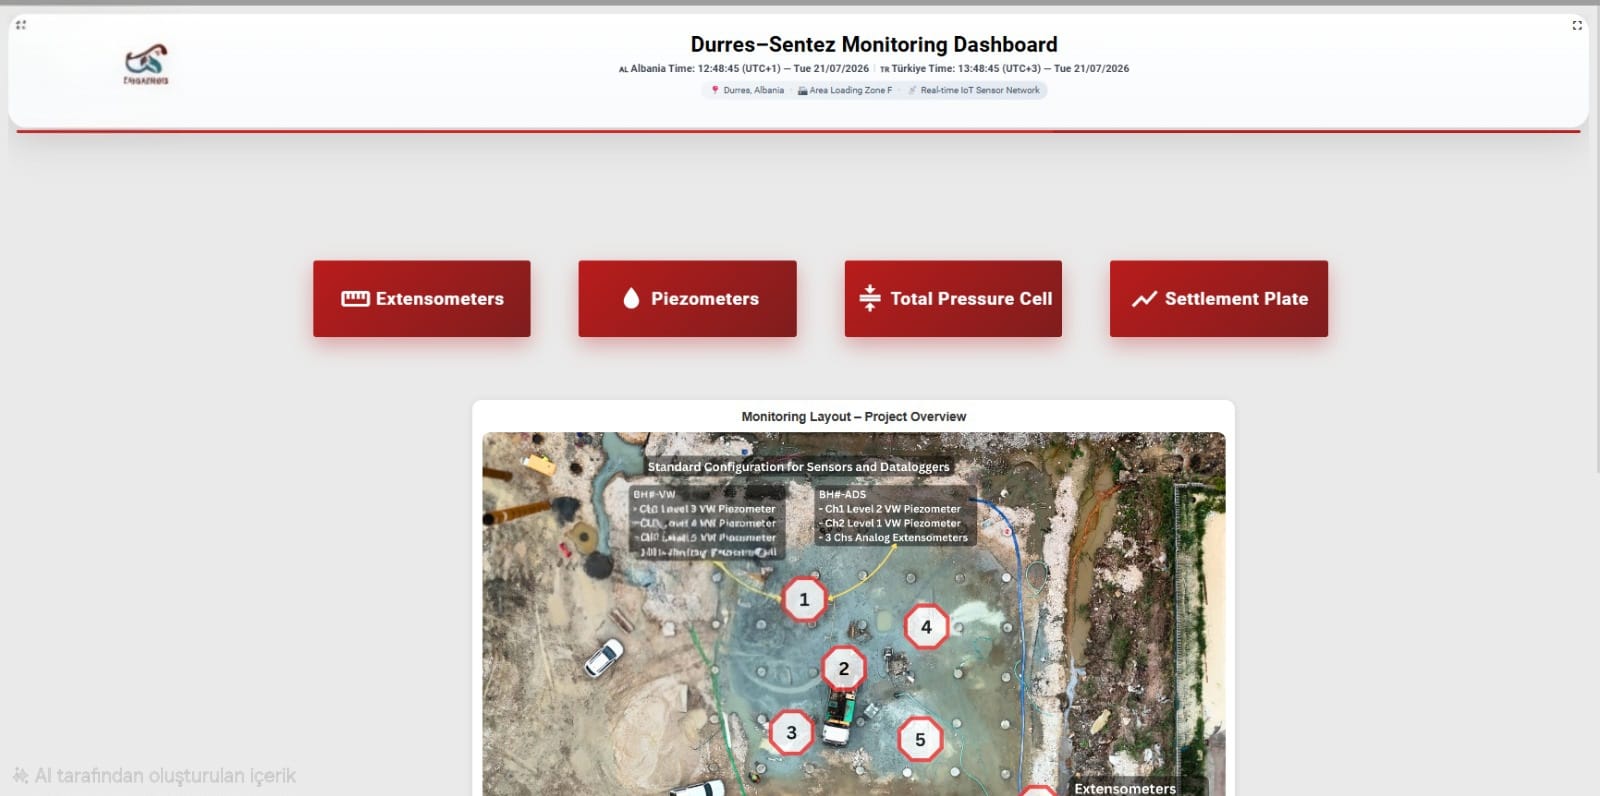Image resolution: width=1600 pixels, height=796 pixels.
Task: Click the "Durres–Sentez Monitoring Dashboard" title
Action: [x=874, y=44]
